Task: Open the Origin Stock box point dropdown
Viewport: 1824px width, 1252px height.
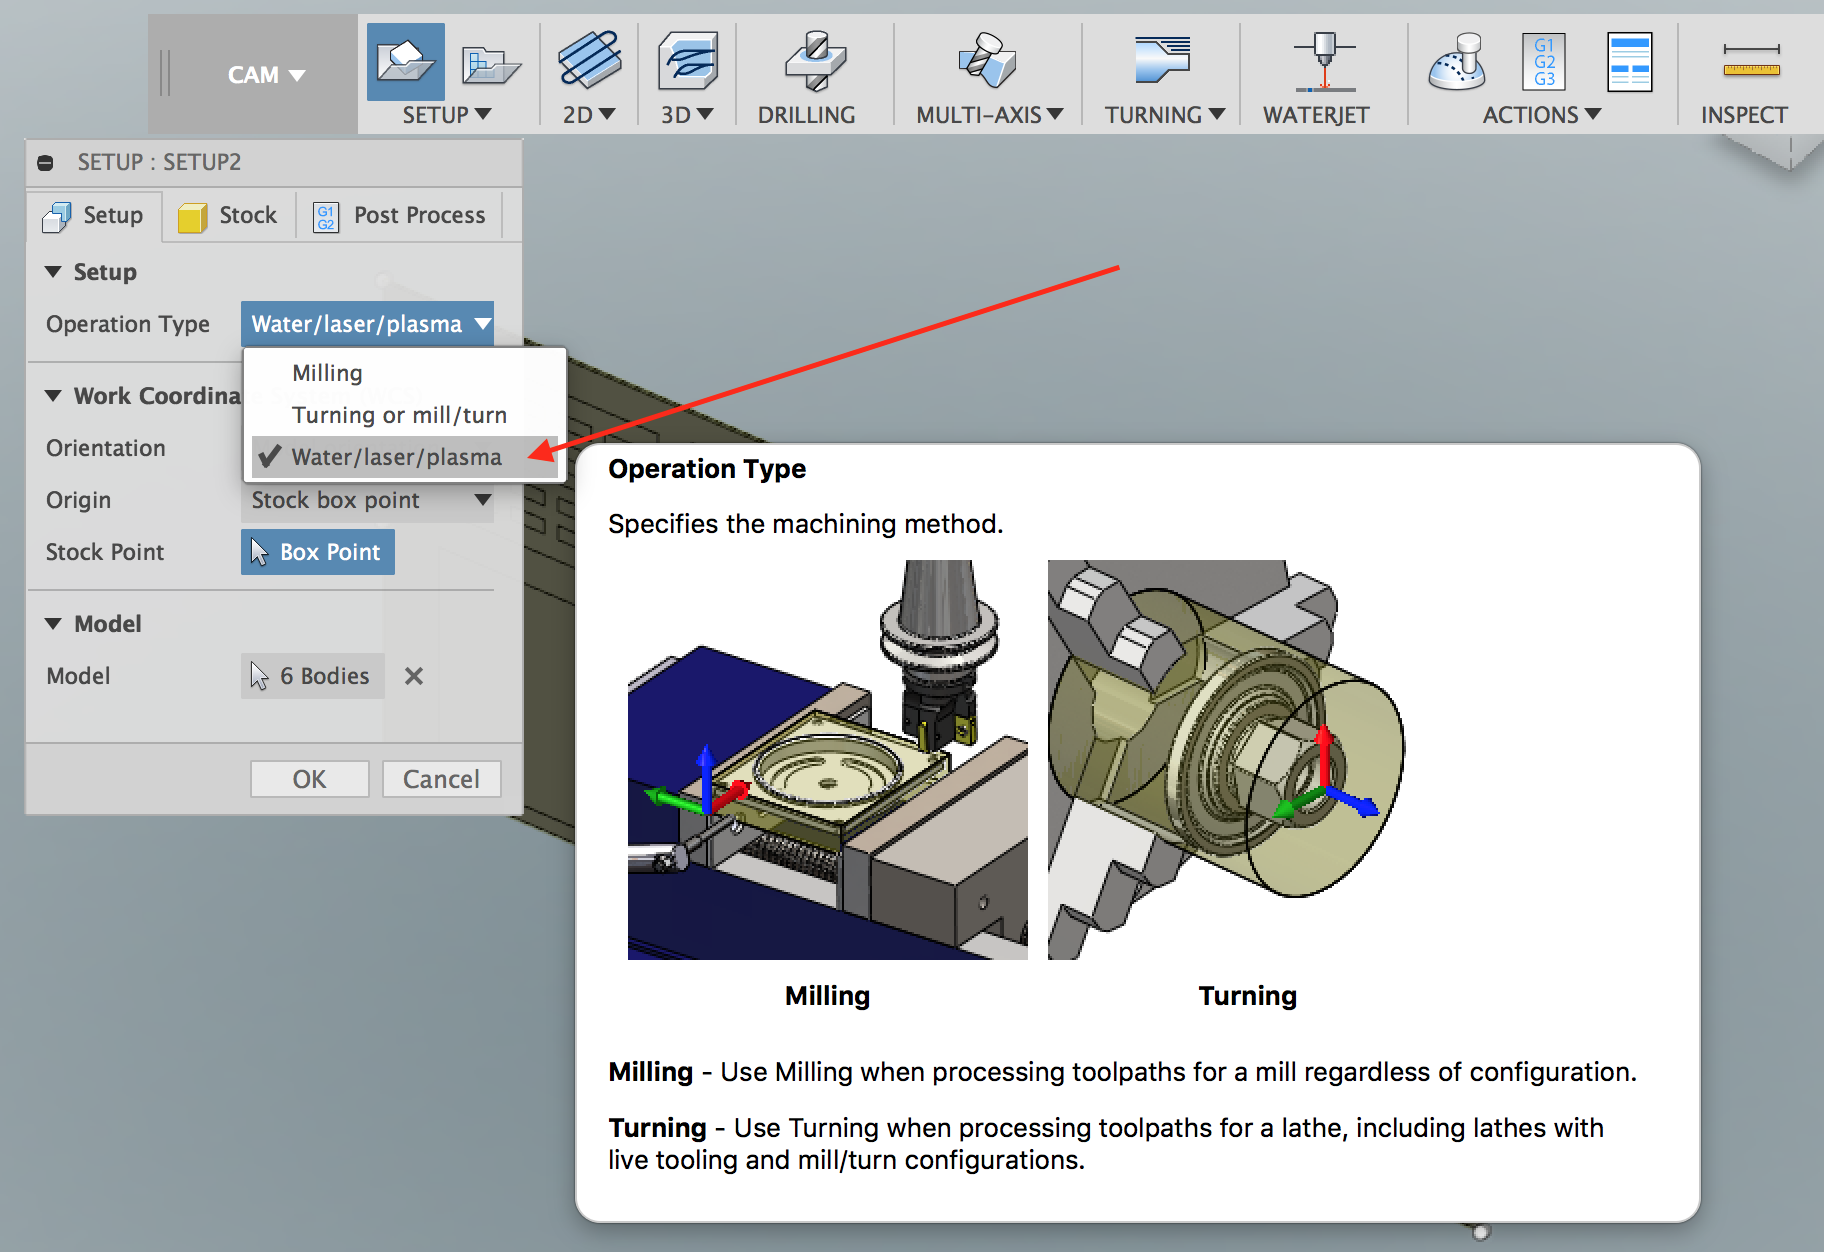Action: pyautogui.click(x=367, y=500)
